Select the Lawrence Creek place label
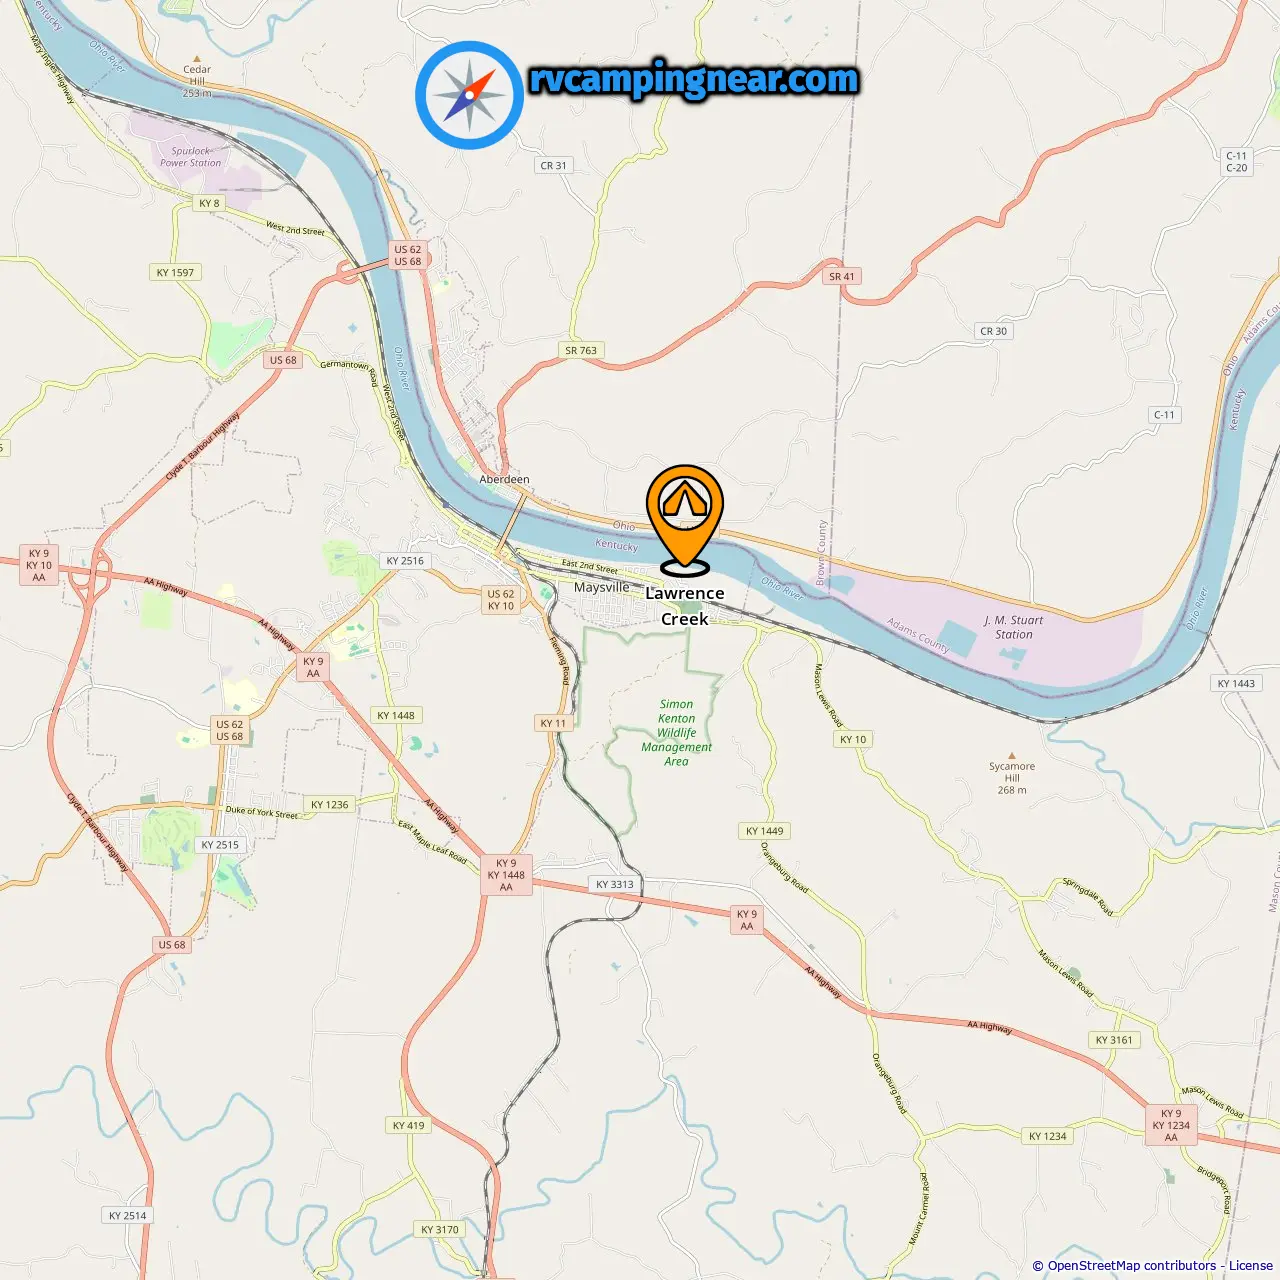The height and width of the screenshot is (1280, 1280). [x=685, y=606]
